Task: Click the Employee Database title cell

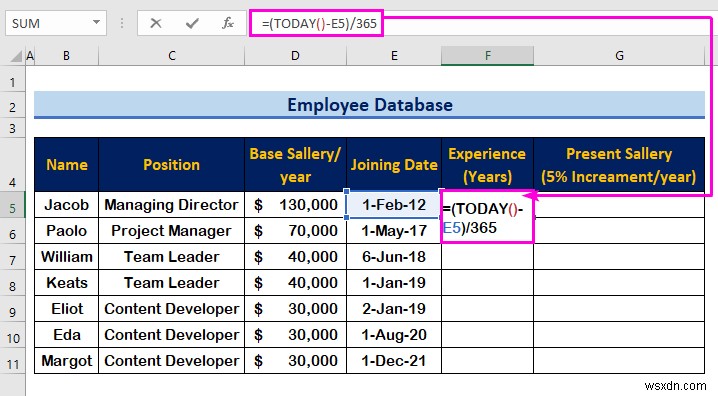Action: click(x=370, y=105)
